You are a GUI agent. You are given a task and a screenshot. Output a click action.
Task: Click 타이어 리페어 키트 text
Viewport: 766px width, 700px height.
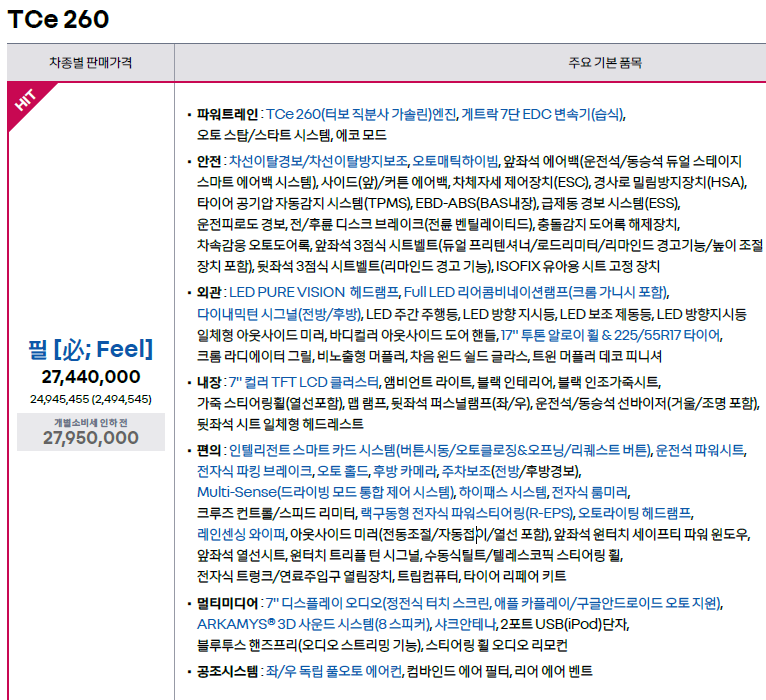pyautogui.click(x=515, y=576)
